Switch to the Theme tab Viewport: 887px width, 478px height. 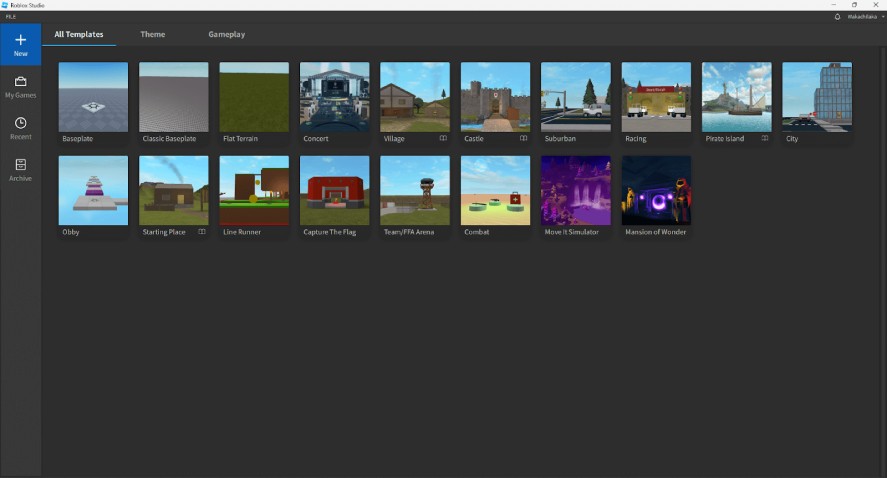tap(153, 34)
